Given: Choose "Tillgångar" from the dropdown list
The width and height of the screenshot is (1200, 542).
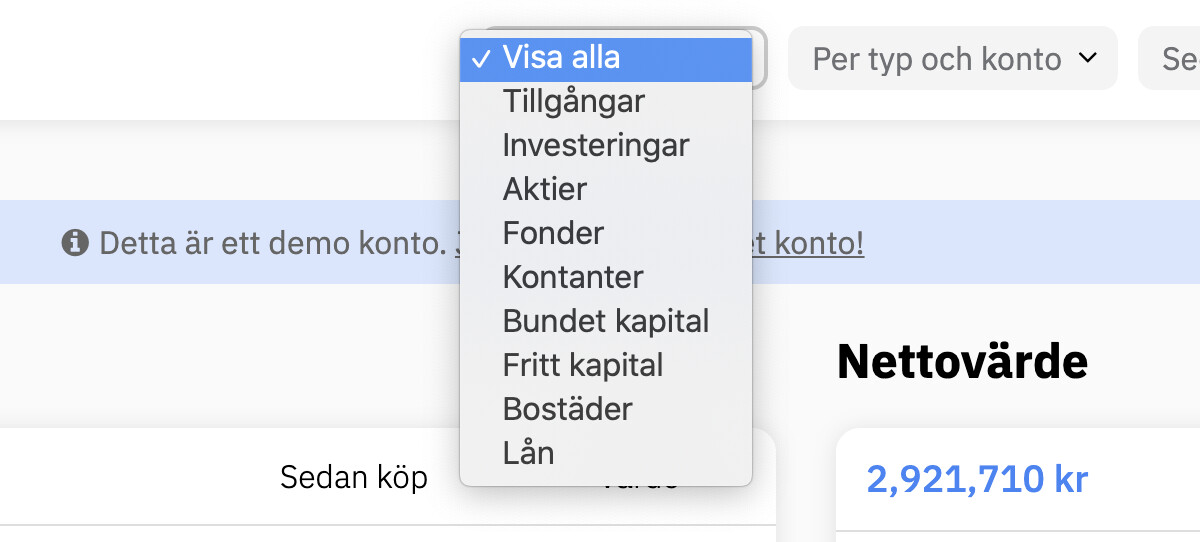Looking at the screenshot, I should pyautogui.click(x=574, y=102).
